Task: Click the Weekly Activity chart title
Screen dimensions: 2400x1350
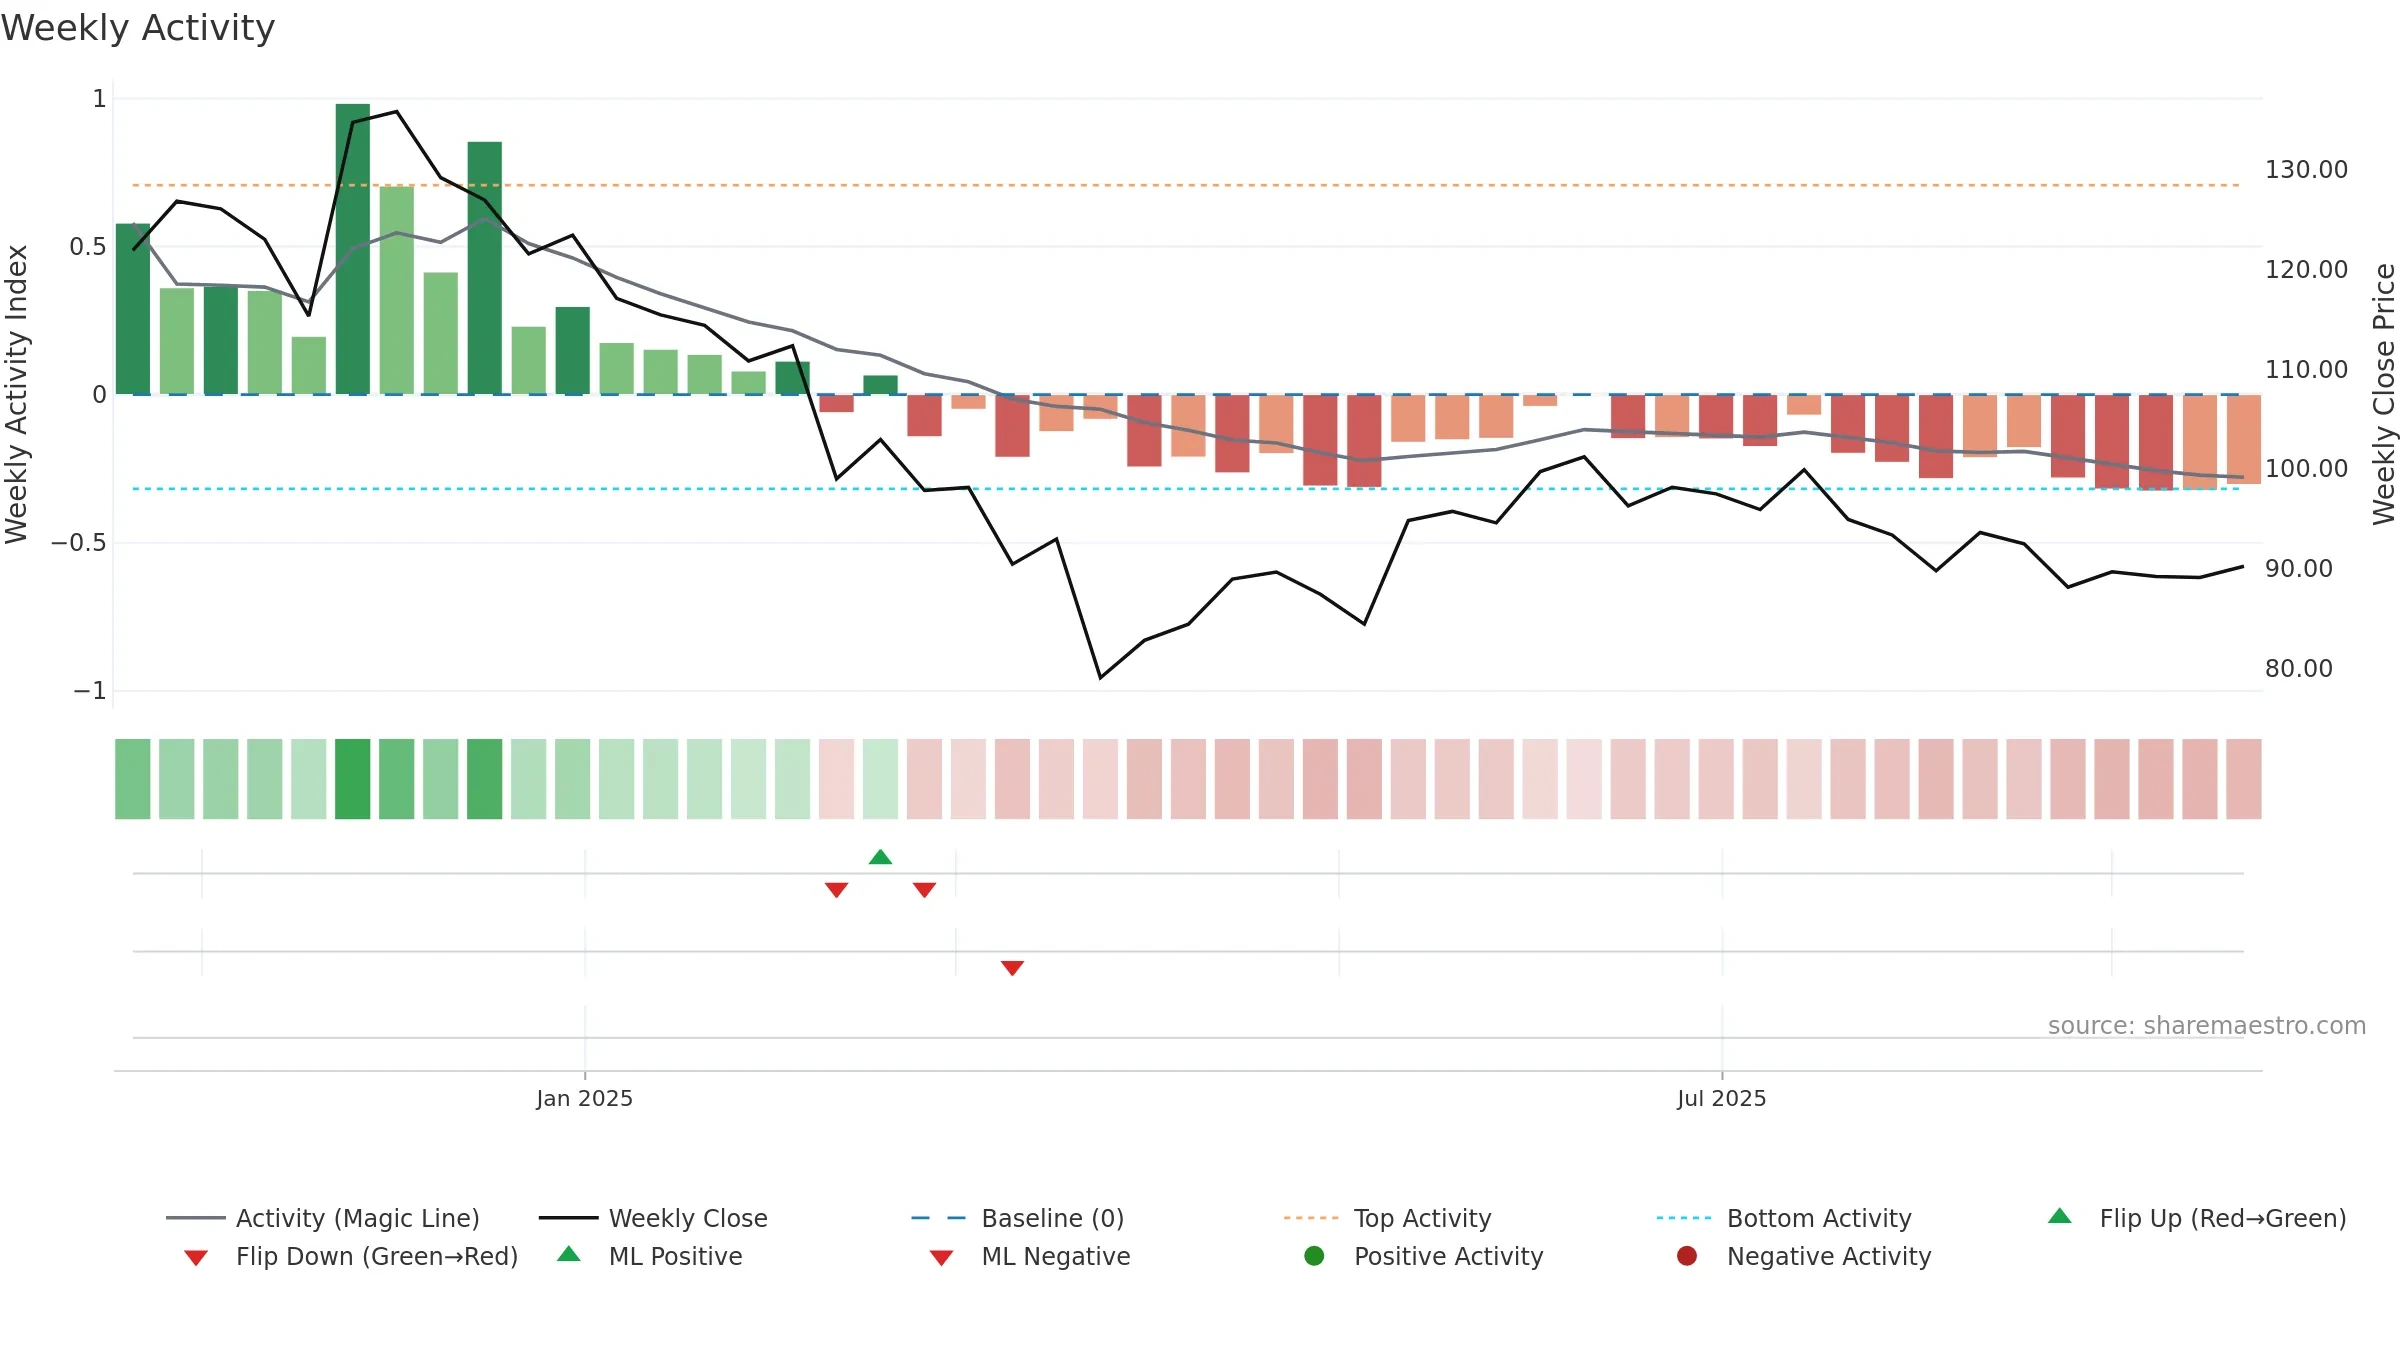Action: [x=138, y=28]
